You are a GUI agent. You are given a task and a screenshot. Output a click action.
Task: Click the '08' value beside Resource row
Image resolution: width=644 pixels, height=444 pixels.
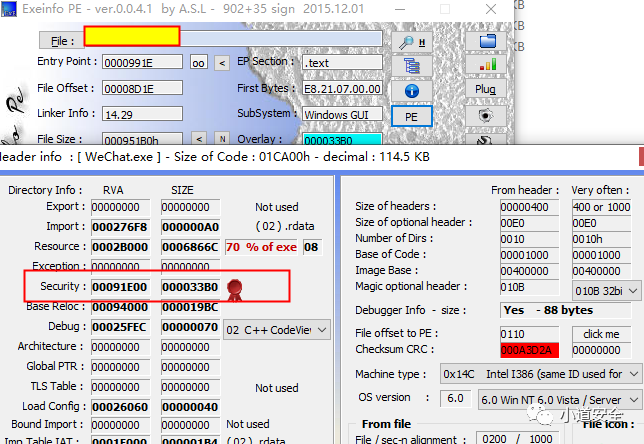click(311, 247)
